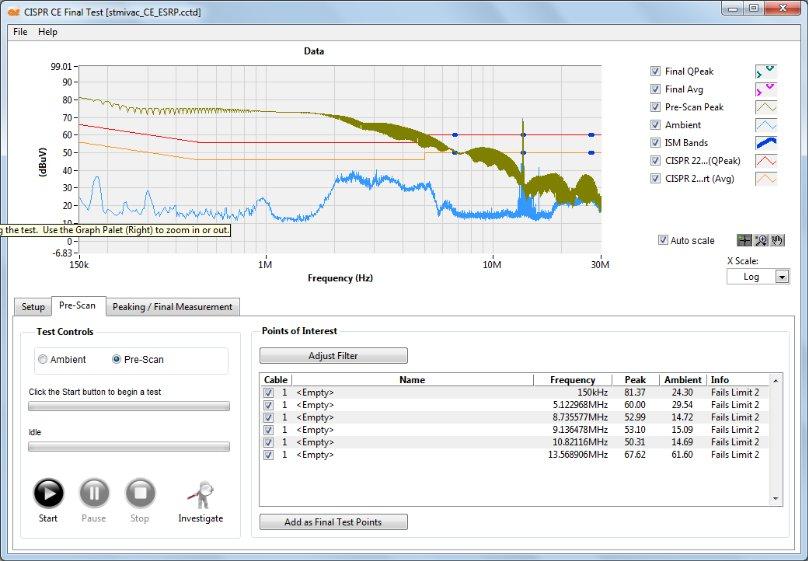Toggle Final QPeak plot visibility checkbox

coord(655,71)
